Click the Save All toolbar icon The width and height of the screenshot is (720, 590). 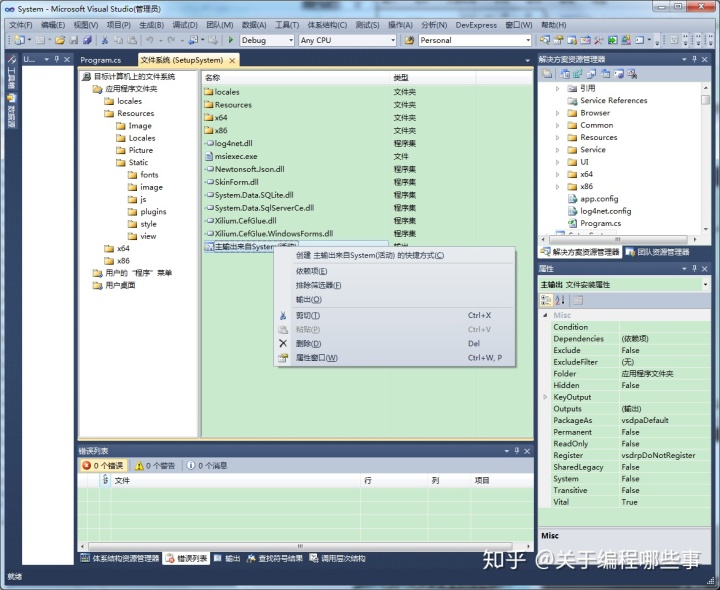pyautogui.click(x=87, y=40)
